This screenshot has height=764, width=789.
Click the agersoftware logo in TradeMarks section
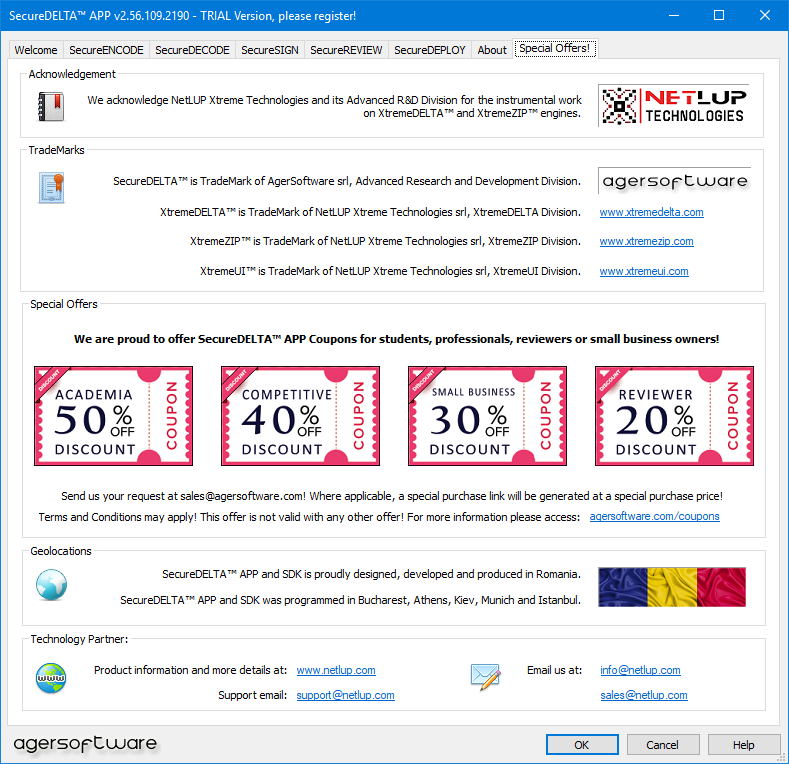pos(674,181)
